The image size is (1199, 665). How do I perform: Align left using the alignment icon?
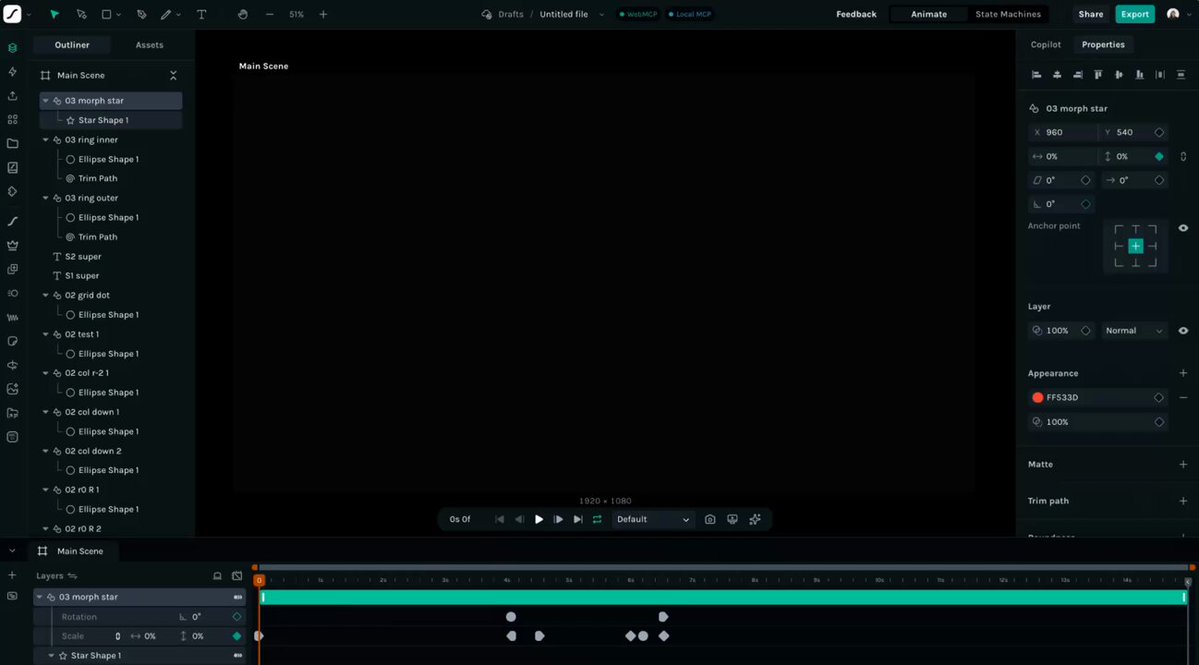click(1036, 75)
